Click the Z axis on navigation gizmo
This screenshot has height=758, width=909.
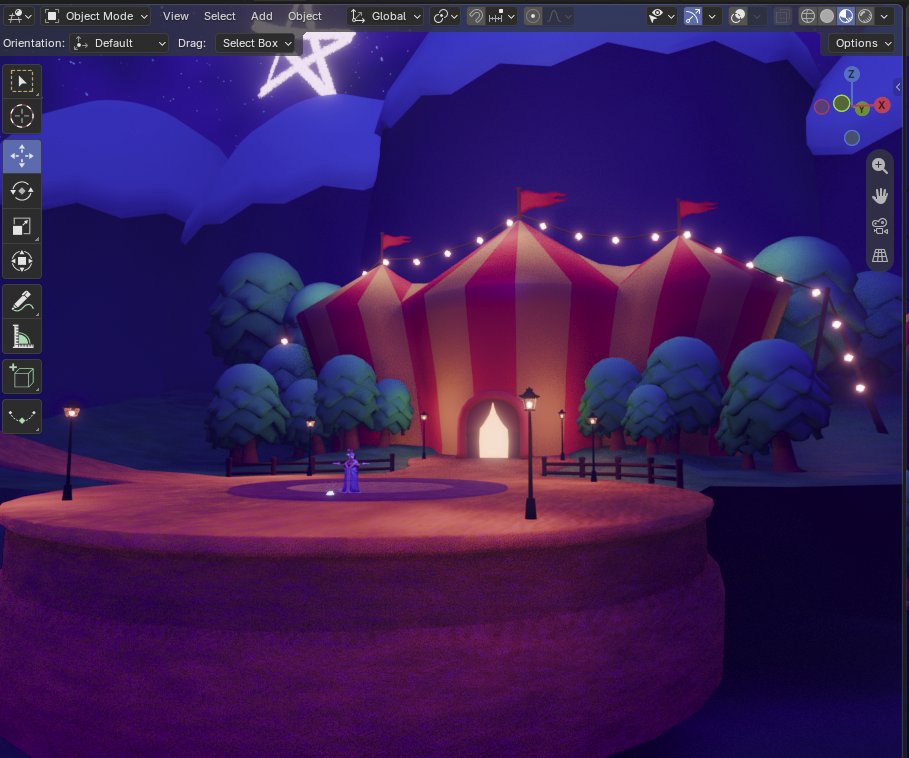tap(851, 74)
